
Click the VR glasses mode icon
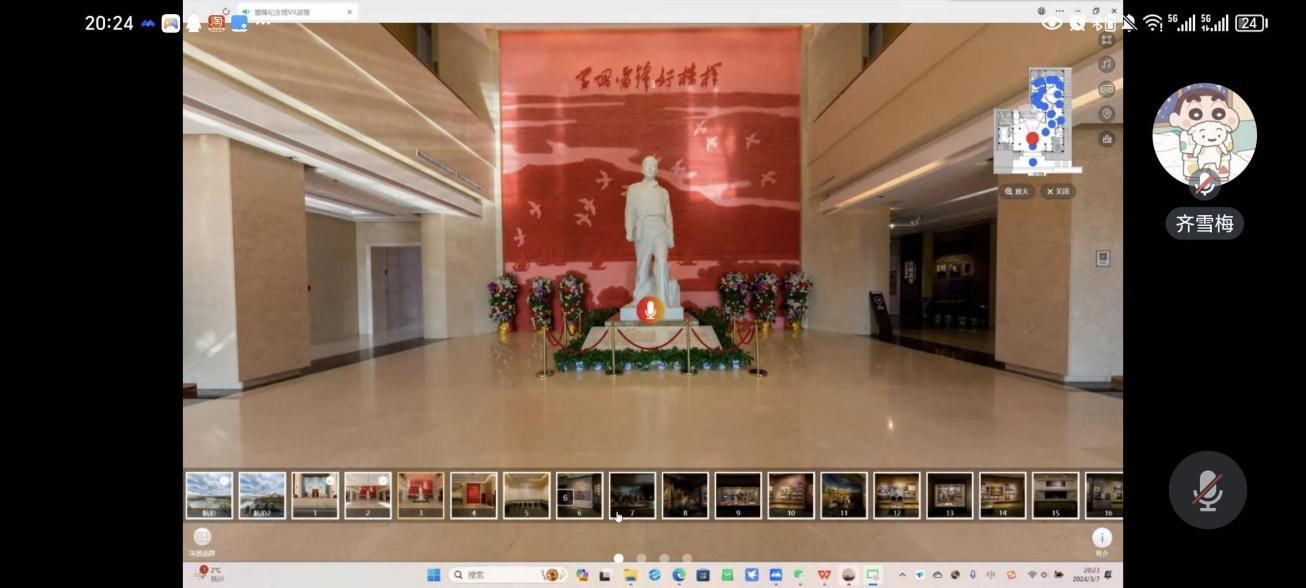(x=1106, y=89)
